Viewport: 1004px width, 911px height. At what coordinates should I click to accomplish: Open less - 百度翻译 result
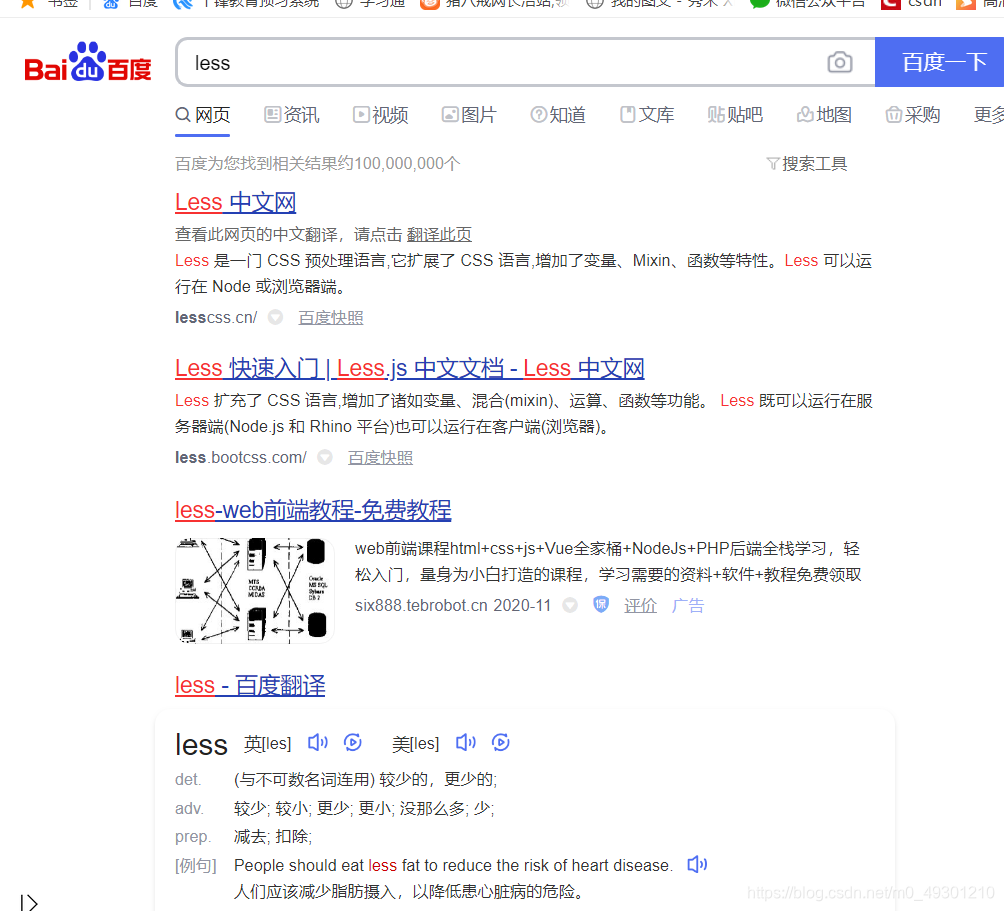click(250, 685)
